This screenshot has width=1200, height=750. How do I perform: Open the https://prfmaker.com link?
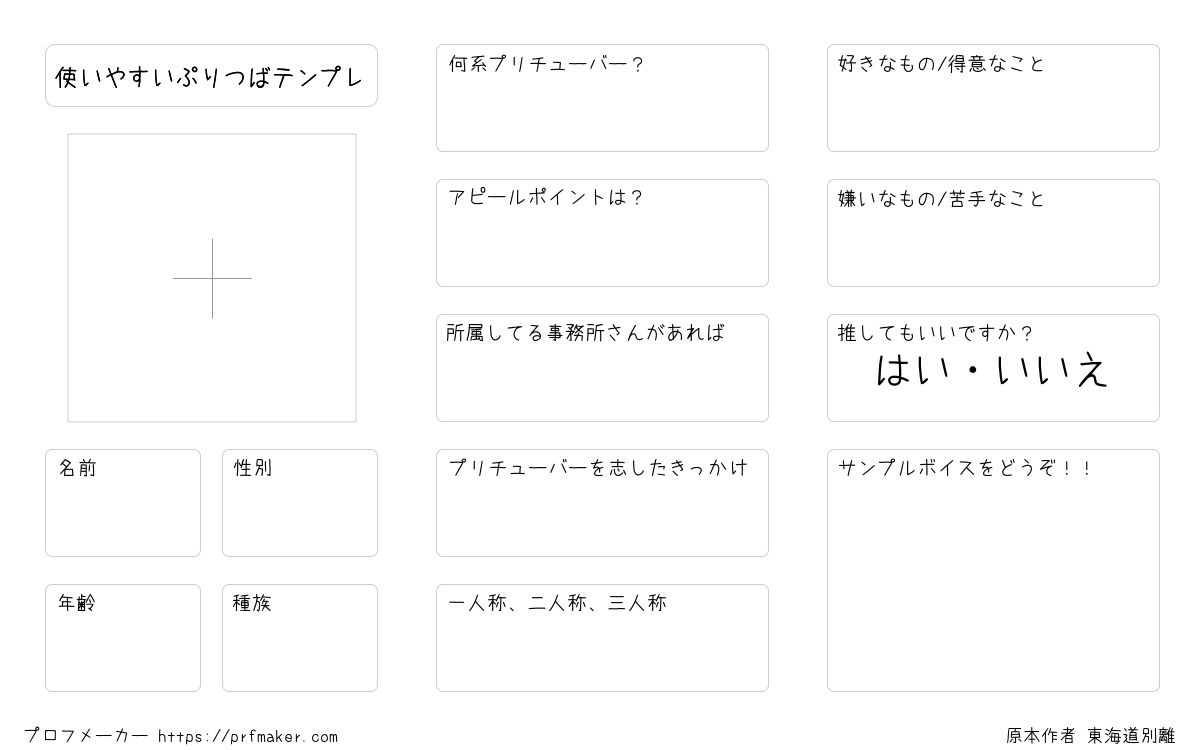pos(248,737)
